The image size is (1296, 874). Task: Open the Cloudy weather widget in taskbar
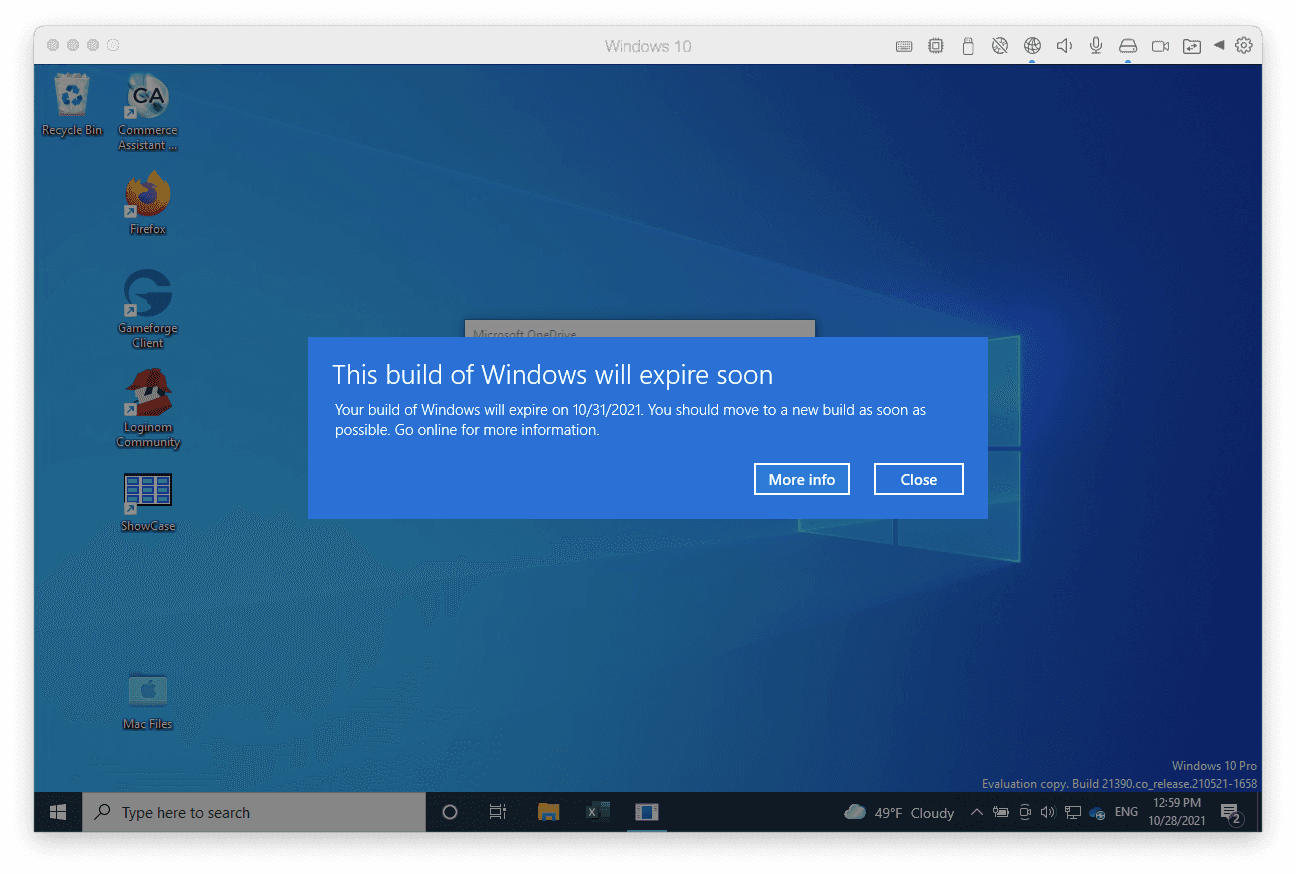click(x=899, y=812)
